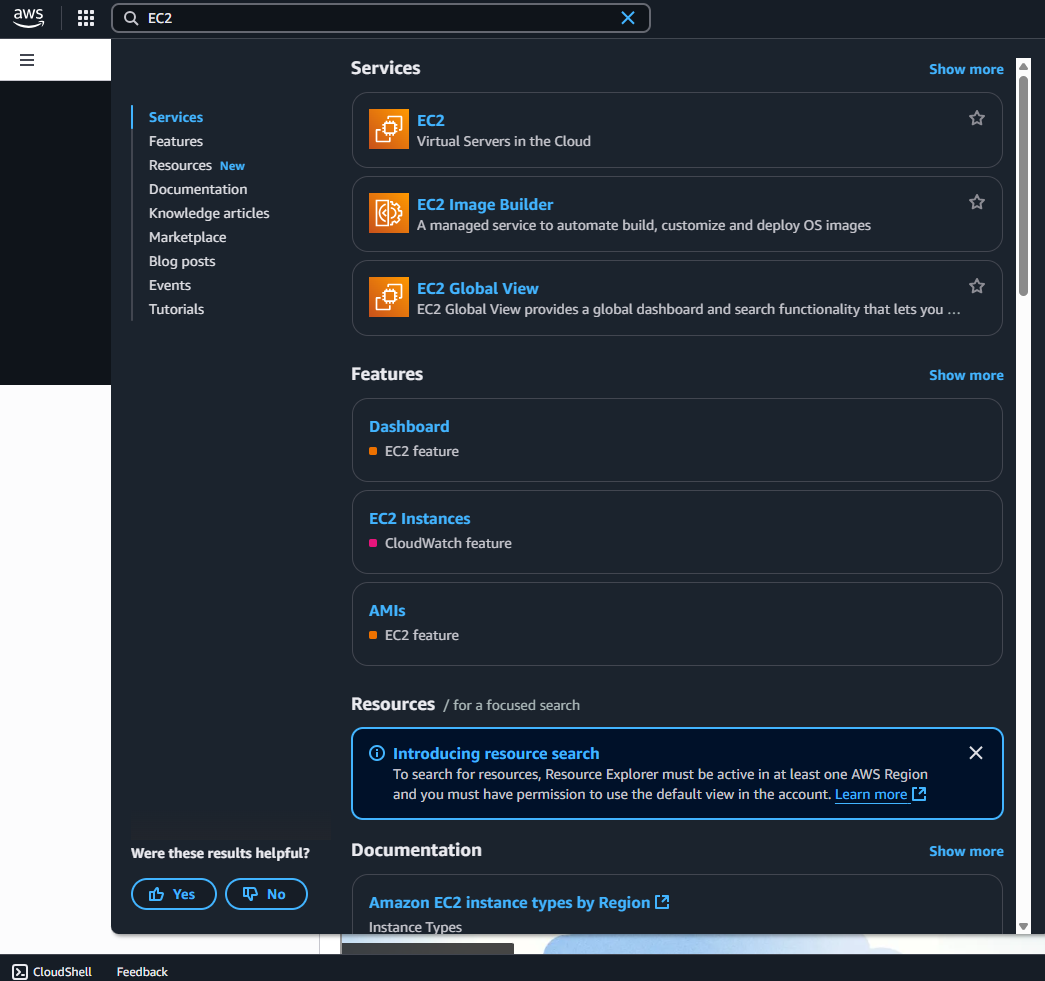The width and height of the screenshot is (1045, 981).
Task: Toggle the star on EC2 Global View
Action: point(977,285)
